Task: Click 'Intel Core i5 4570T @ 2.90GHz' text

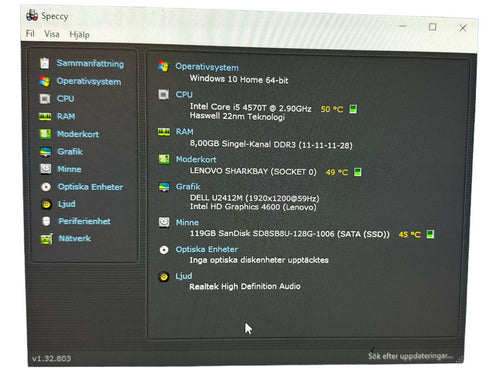Action: (251, 107)
